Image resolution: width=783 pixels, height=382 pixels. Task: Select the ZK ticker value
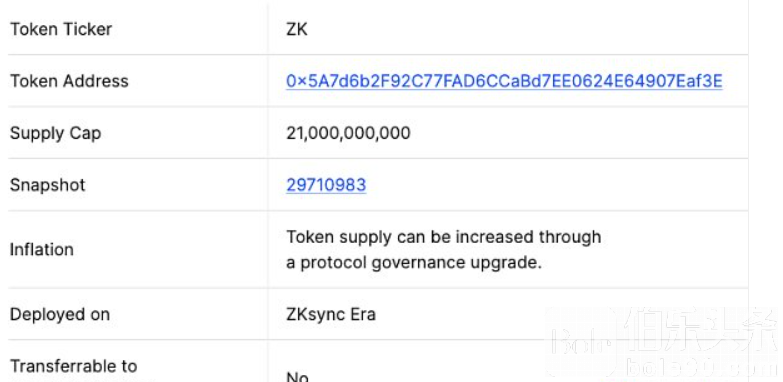click(297, 29)
